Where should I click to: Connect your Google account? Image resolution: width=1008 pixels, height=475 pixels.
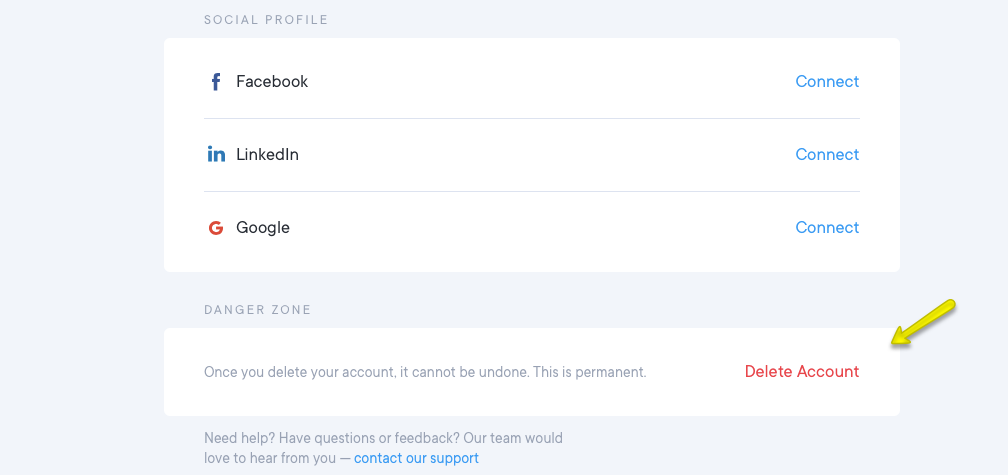coord(827,228)
